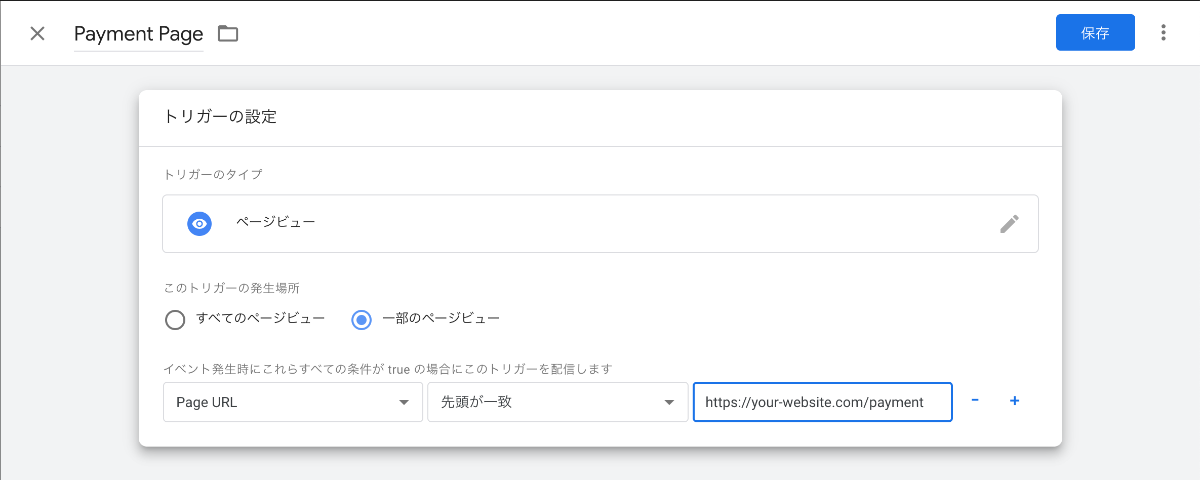
Task: Click the Payment Page trigger name field
Action: point(138,34)
